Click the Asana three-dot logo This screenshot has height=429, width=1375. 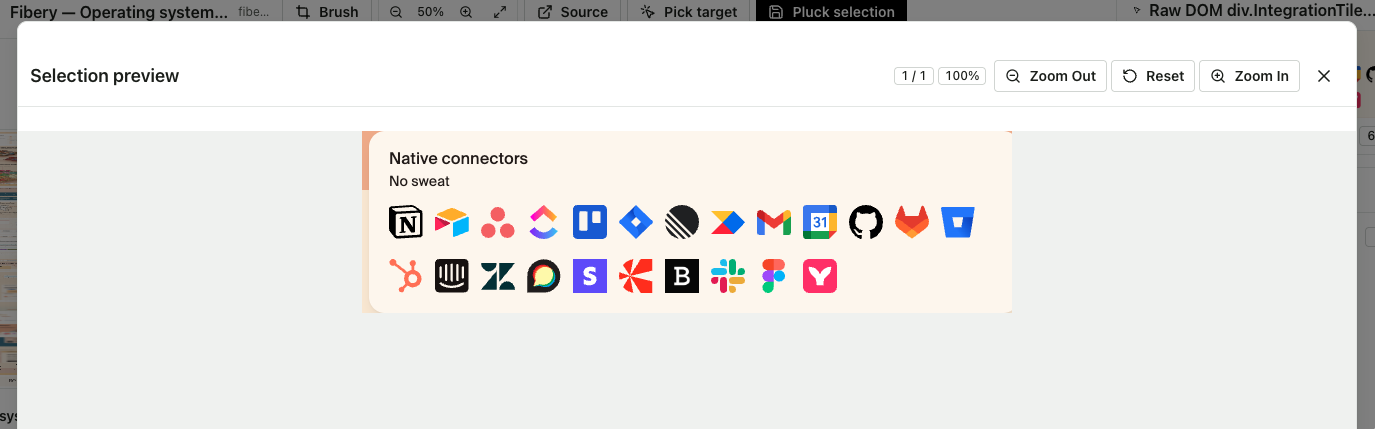click(498, 222)
